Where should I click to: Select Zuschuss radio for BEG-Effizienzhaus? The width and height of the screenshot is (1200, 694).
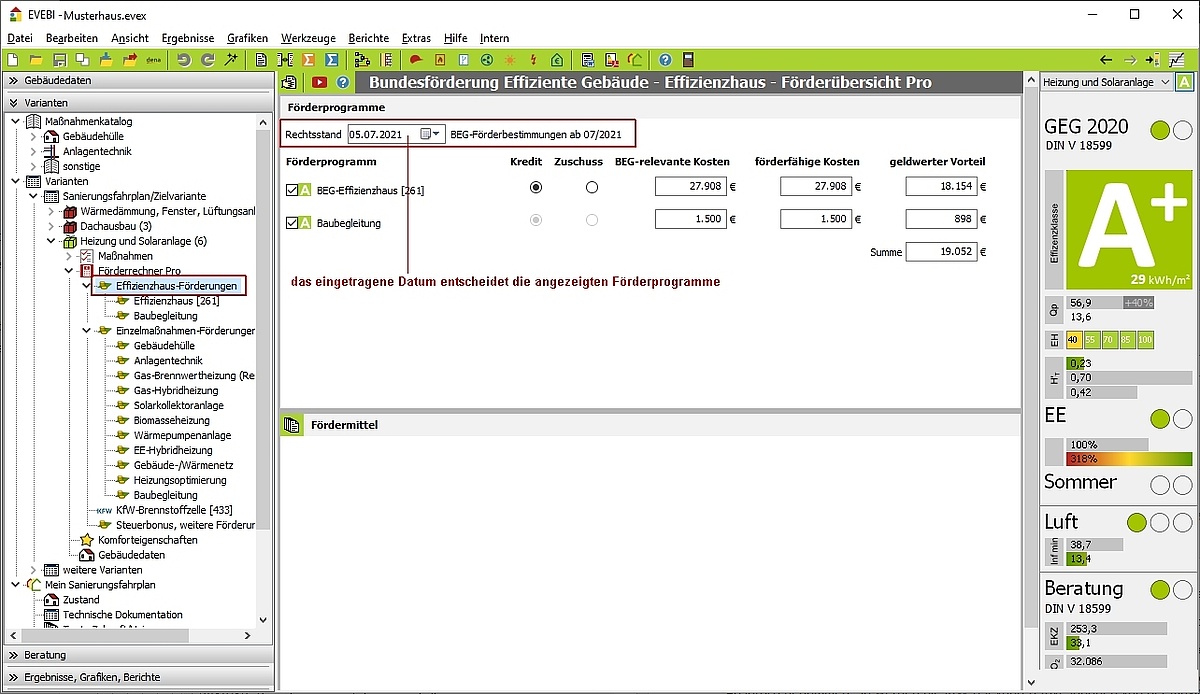[x=592, y=187]
